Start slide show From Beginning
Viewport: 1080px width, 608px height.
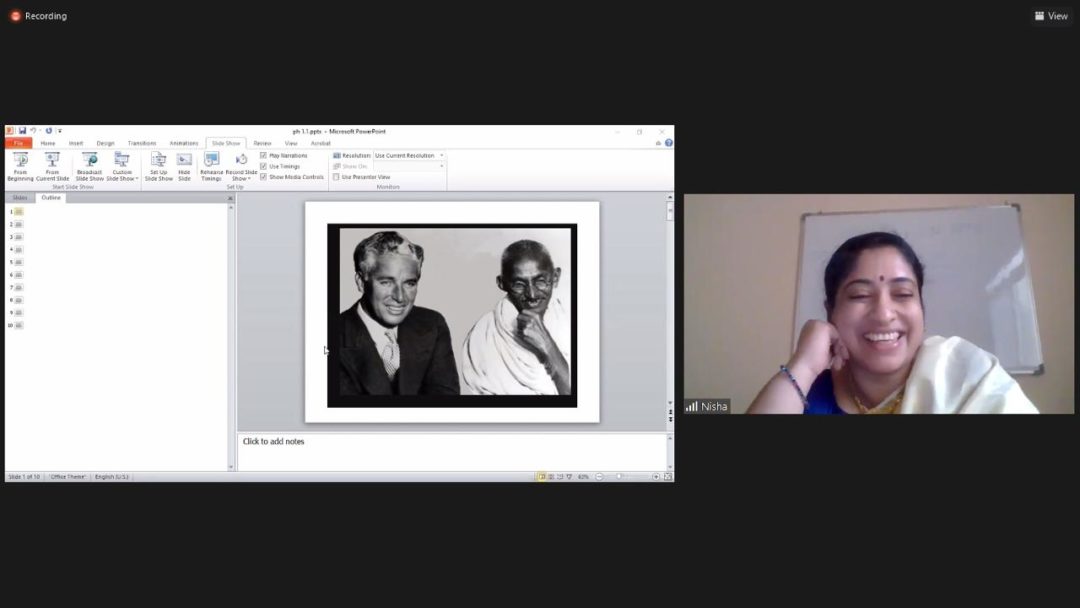coord(21,167)
